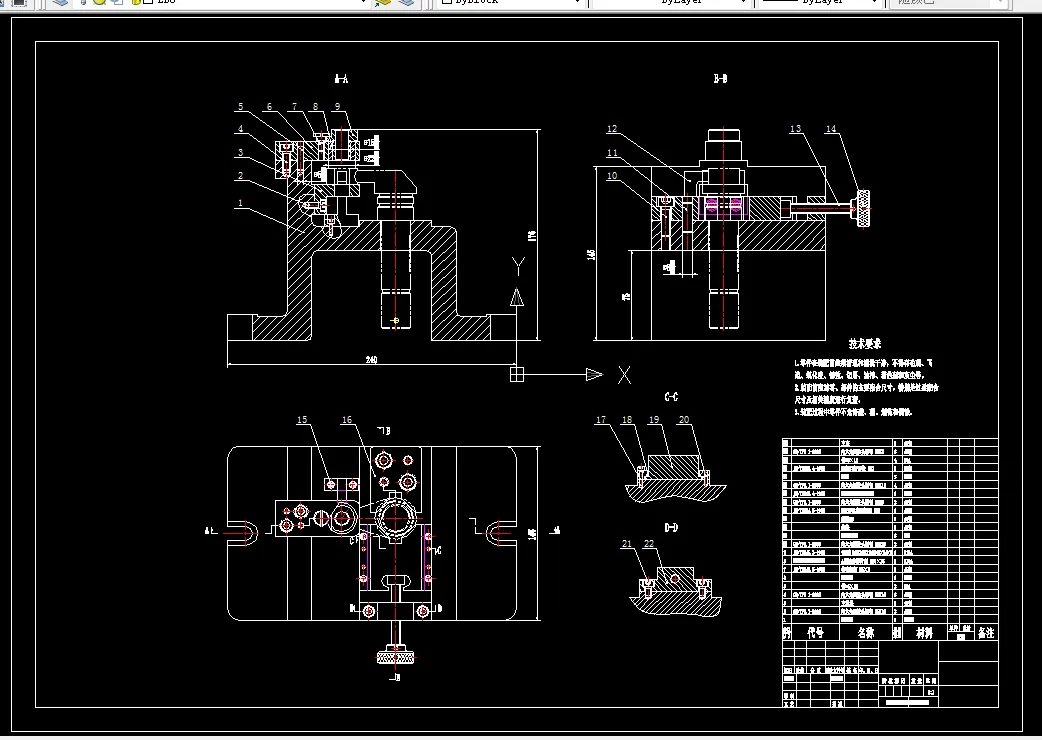1042x740 pixels.
Task: Open the ByBlock color control dropdown
Action: pos(512,2)
